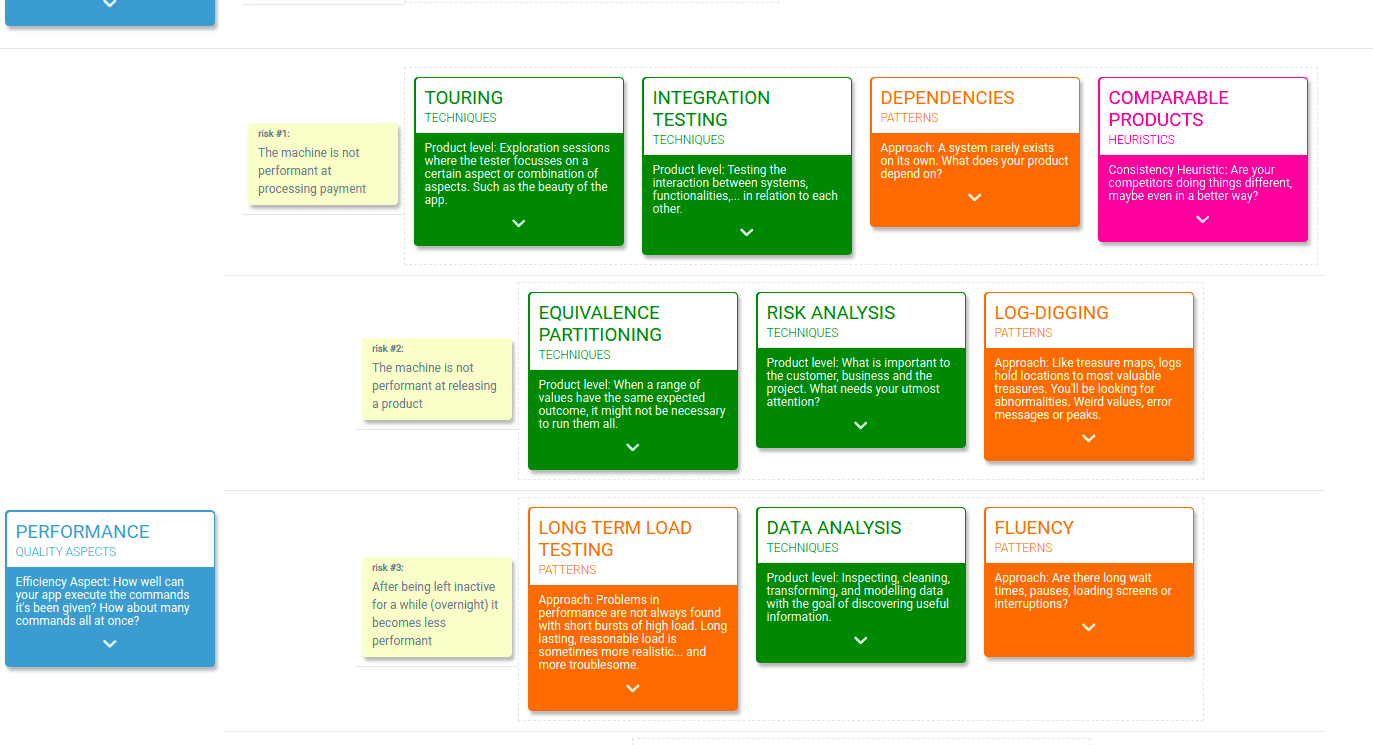Click the Consistency Heuristic description text
The image size is (1373, 745).
[x=1203, y=183]
